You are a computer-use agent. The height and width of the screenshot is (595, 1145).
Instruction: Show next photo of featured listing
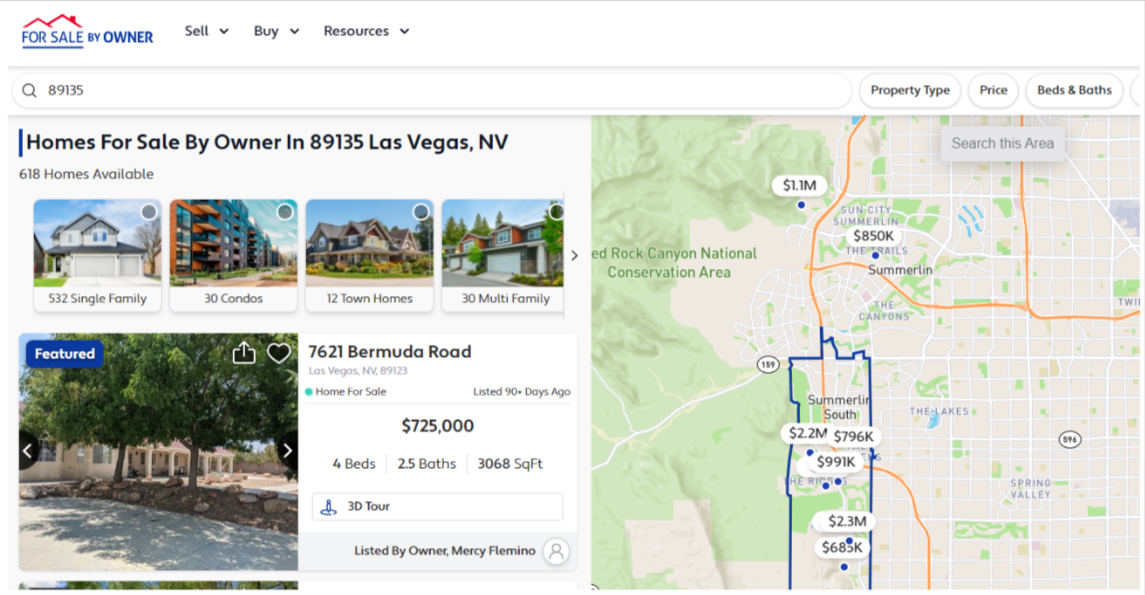[x=287, y=451]
